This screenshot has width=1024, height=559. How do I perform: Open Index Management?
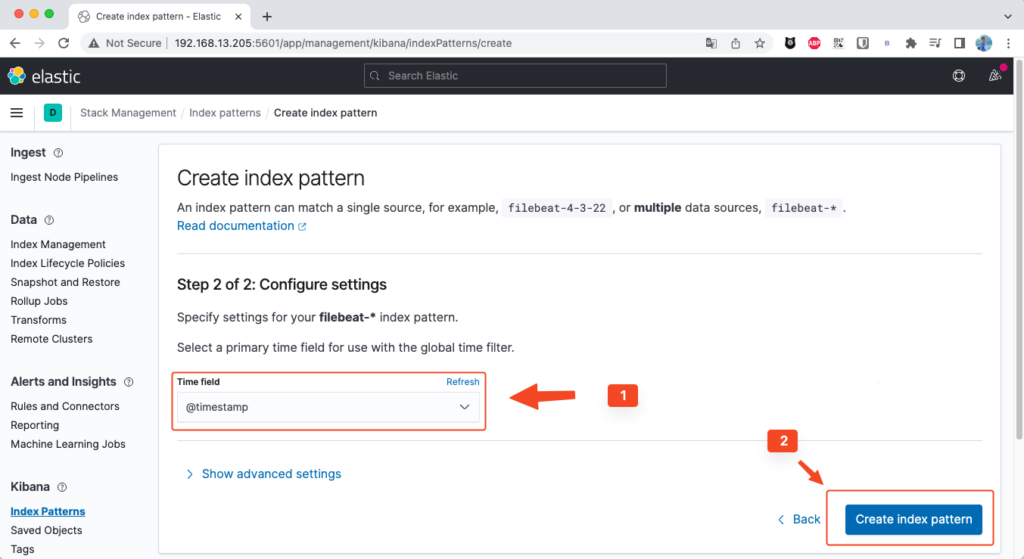[x=57, y=244]
